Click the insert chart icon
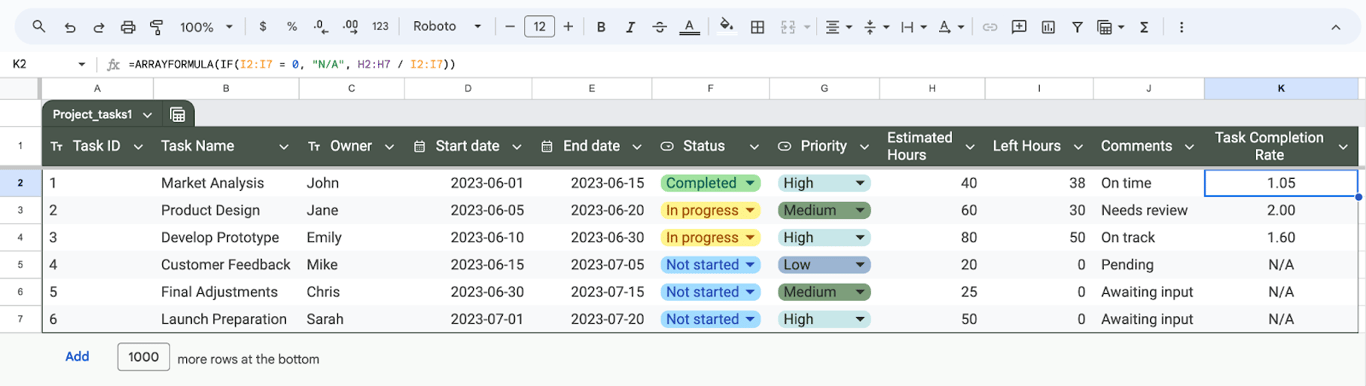This screenshot has height=386, width=1366. pyautogui.click(x=1048, y=27)
